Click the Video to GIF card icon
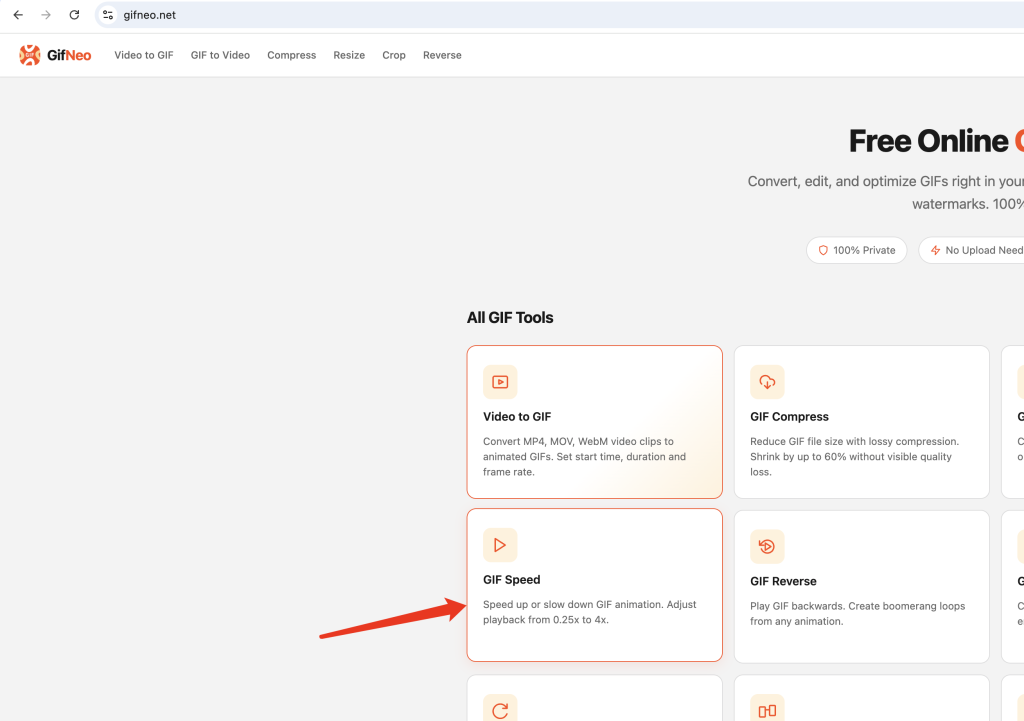Image resolution: width=1024 pixels, height=721 pixels. coord(500,382)
